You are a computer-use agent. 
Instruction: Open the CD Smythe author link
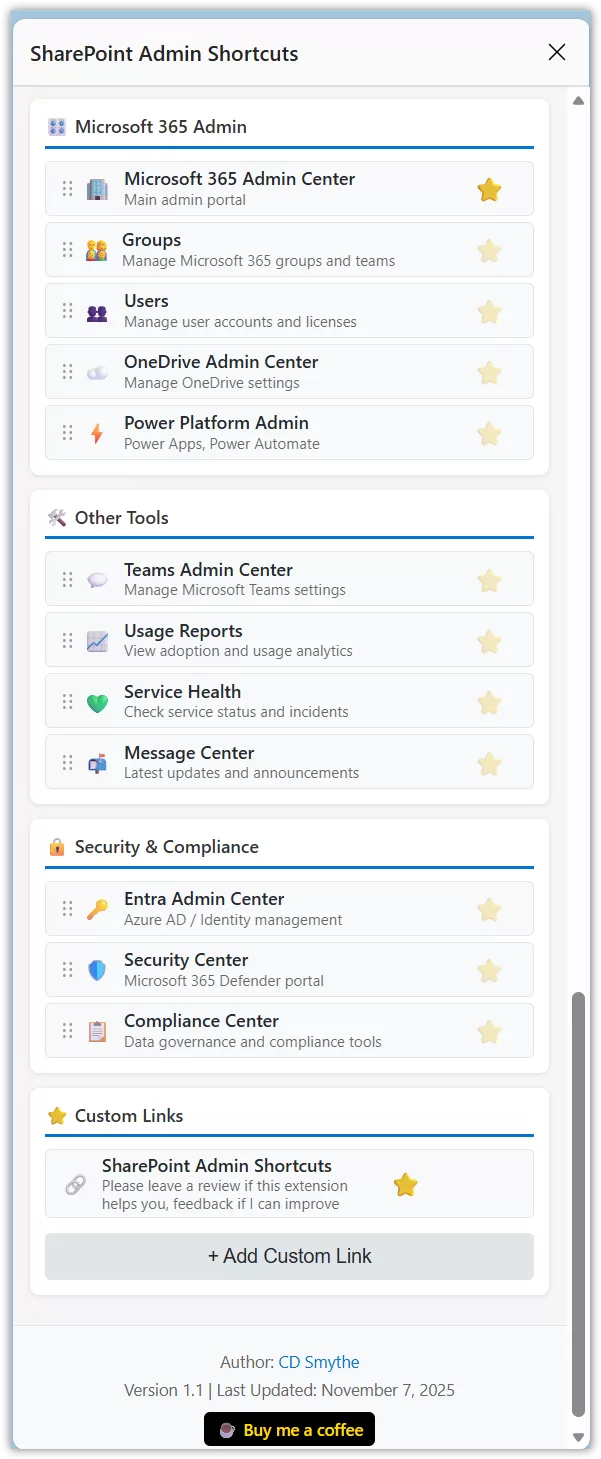(318, 1361)
